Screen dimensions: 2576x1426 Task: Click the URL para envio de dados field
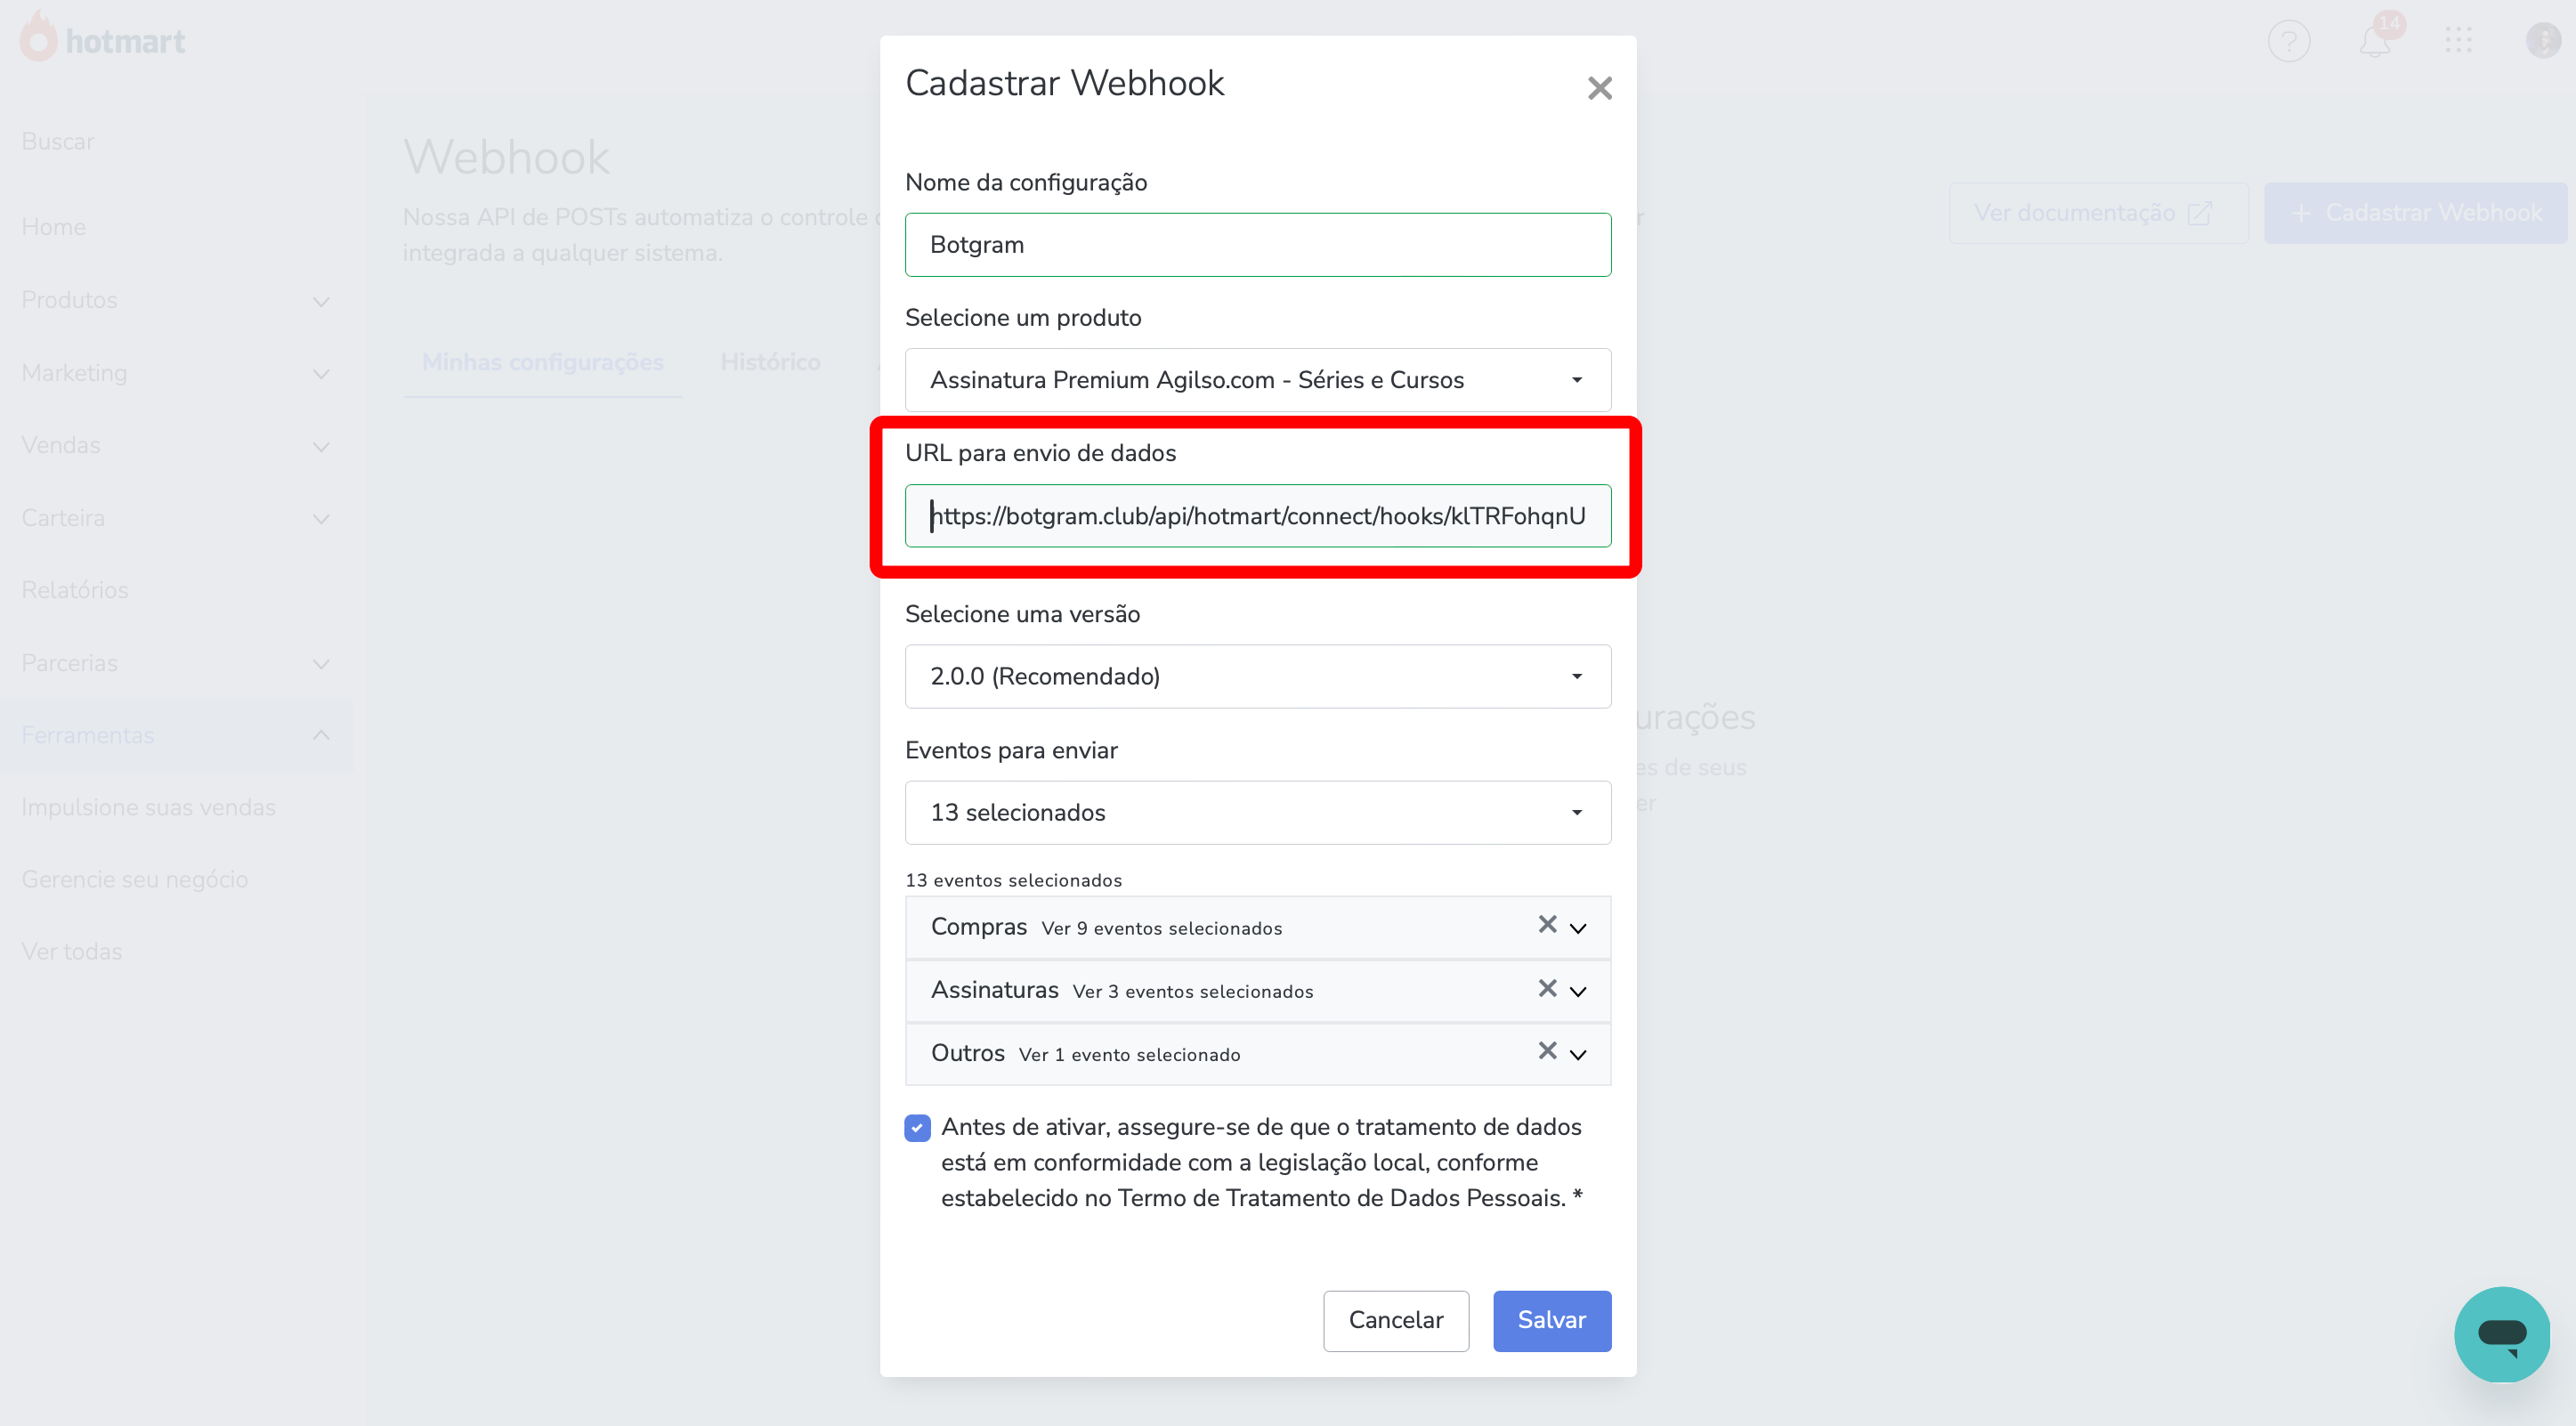pos(1257,516)
